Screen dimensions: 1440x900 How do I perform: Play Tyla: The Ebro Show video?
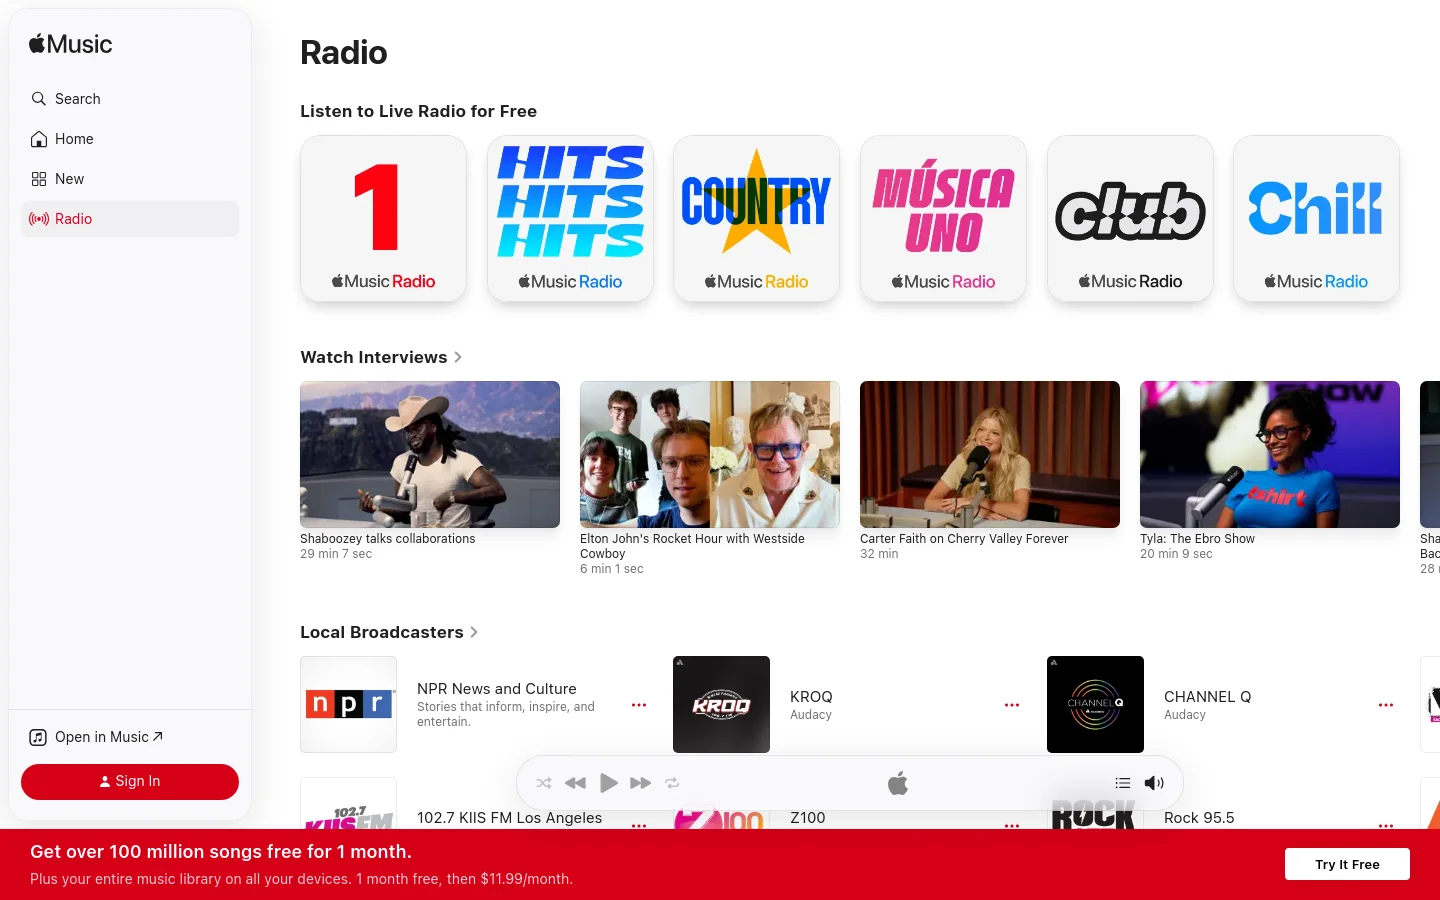1270,454
